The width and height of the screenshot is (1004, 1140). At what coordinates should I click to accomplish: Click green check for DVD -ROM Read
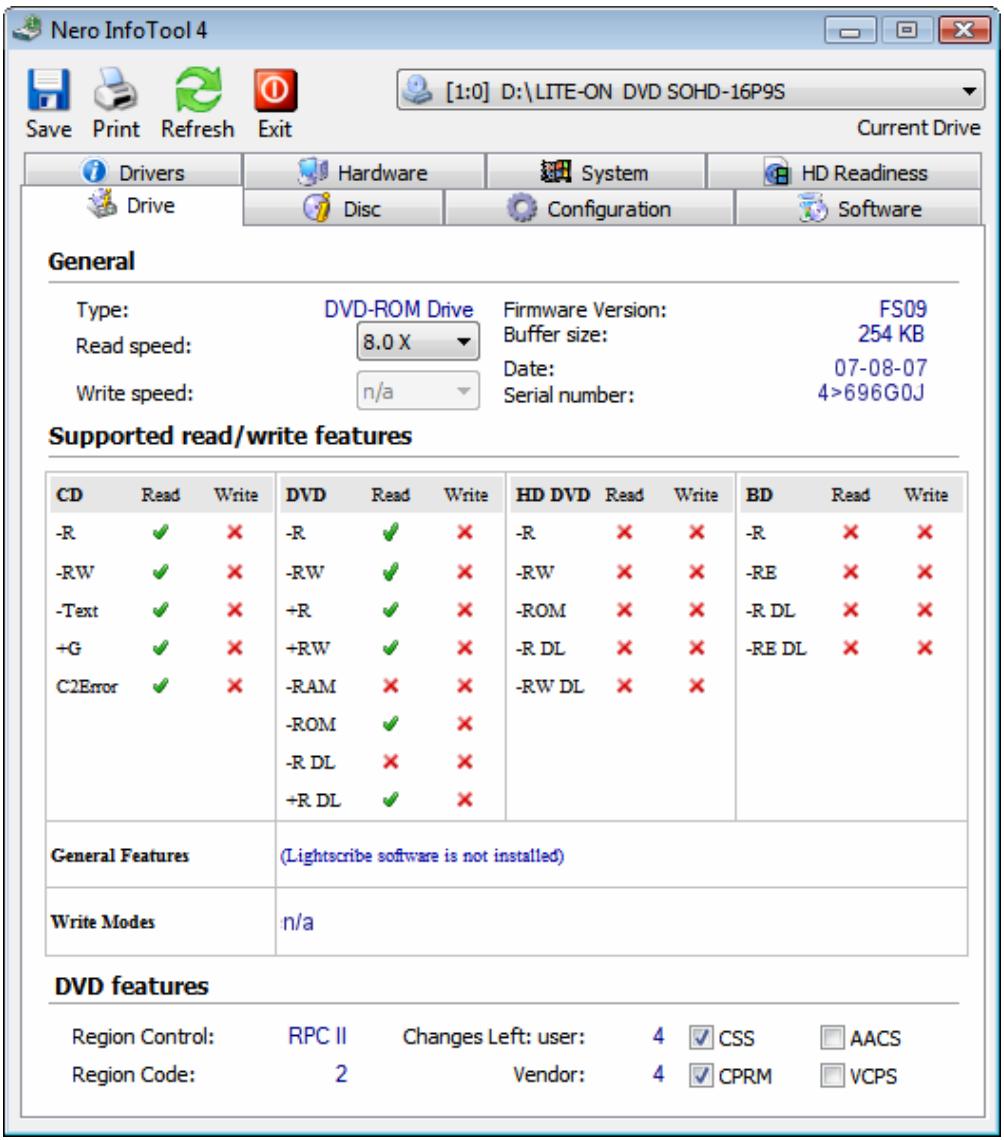tap(390, 723)
